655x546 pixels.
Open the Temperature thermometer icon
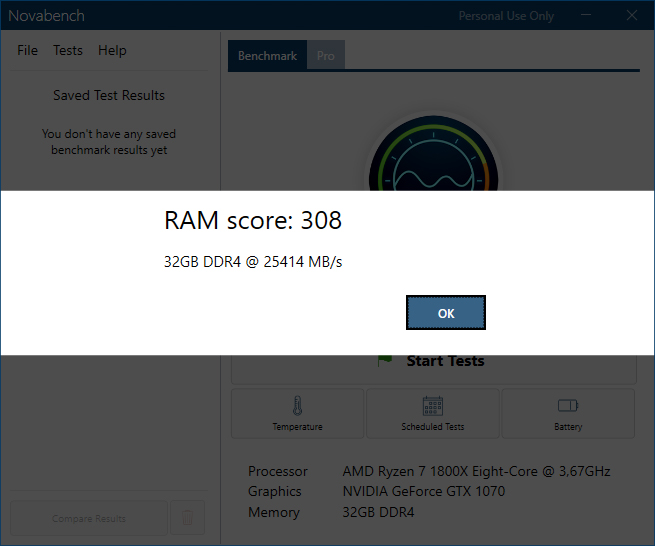(x=297, y=406)
